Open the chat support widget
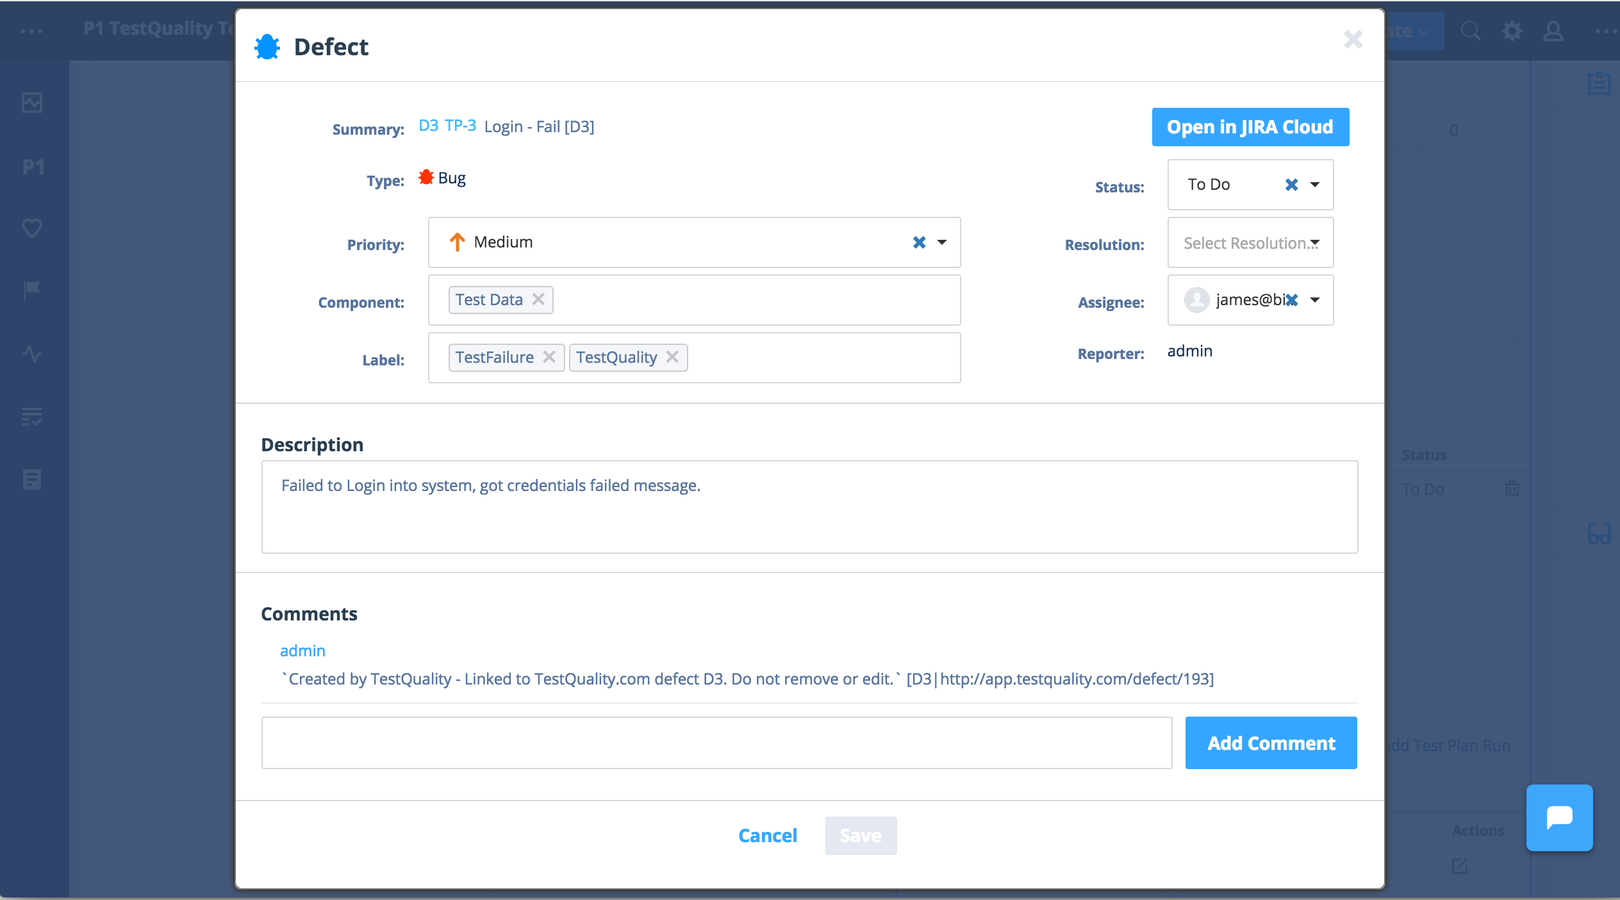 click(x=1559, y=818)
